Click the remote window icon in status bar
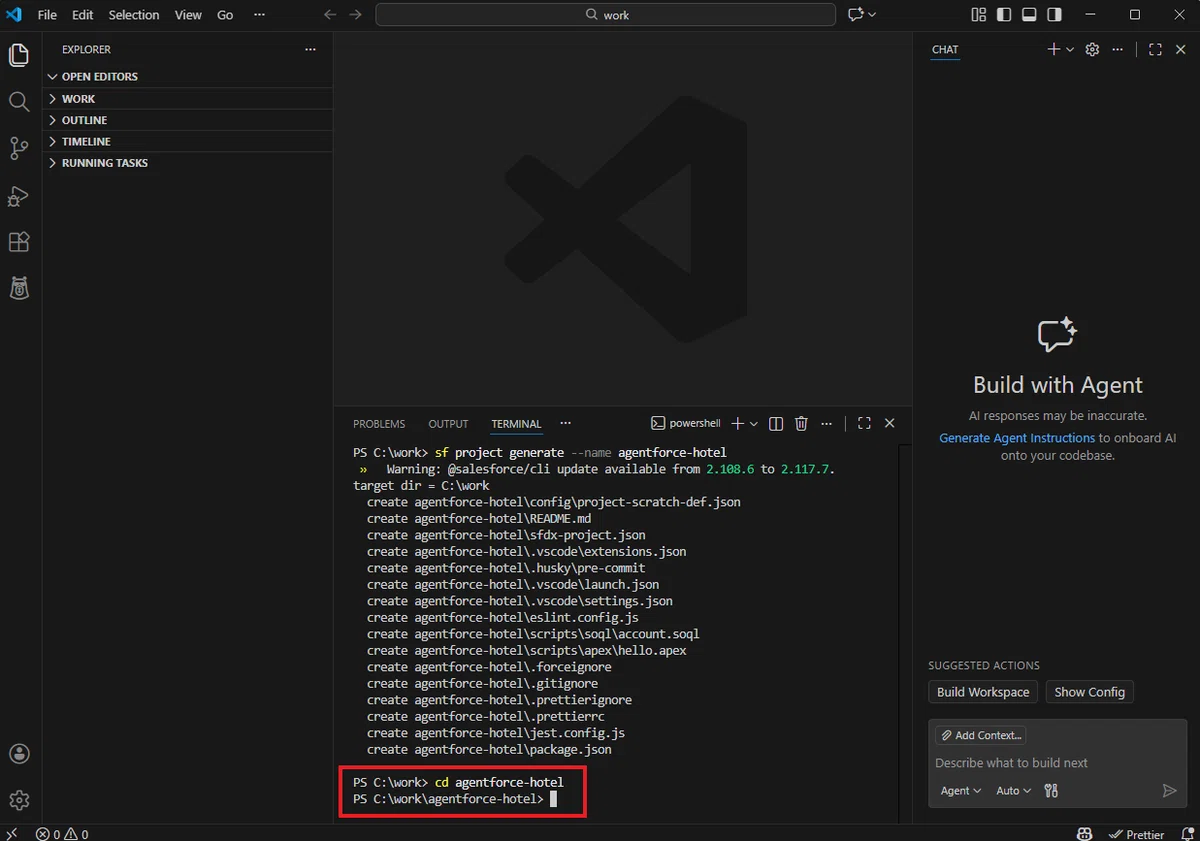The height and width of the screenshot is (841, 1200). point(11,833)
